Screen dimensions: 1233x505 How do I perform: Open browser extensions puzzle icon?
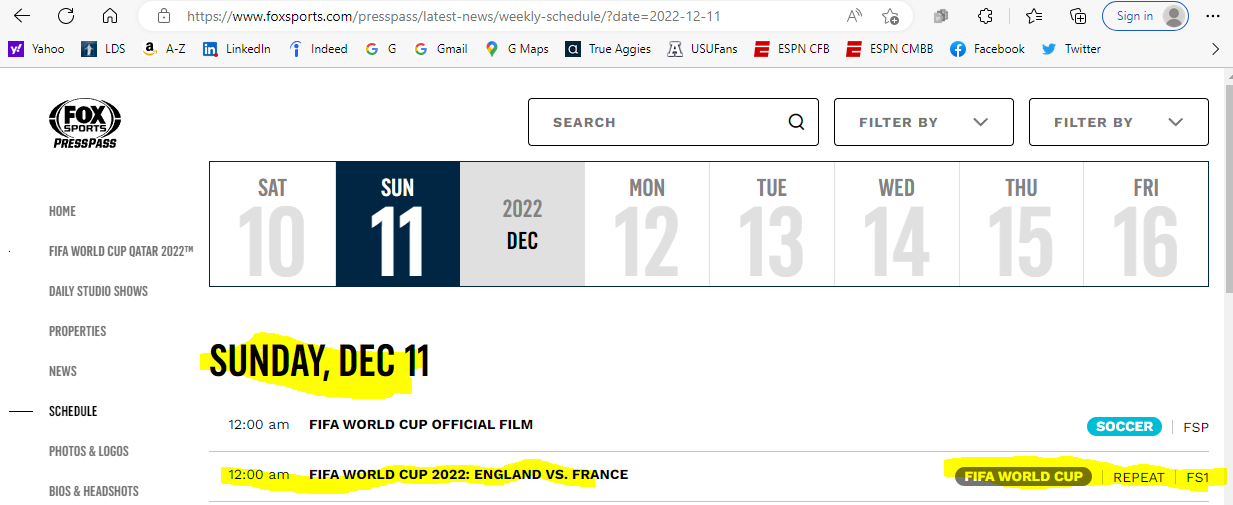pyautogui.click(x=985, y=16)
